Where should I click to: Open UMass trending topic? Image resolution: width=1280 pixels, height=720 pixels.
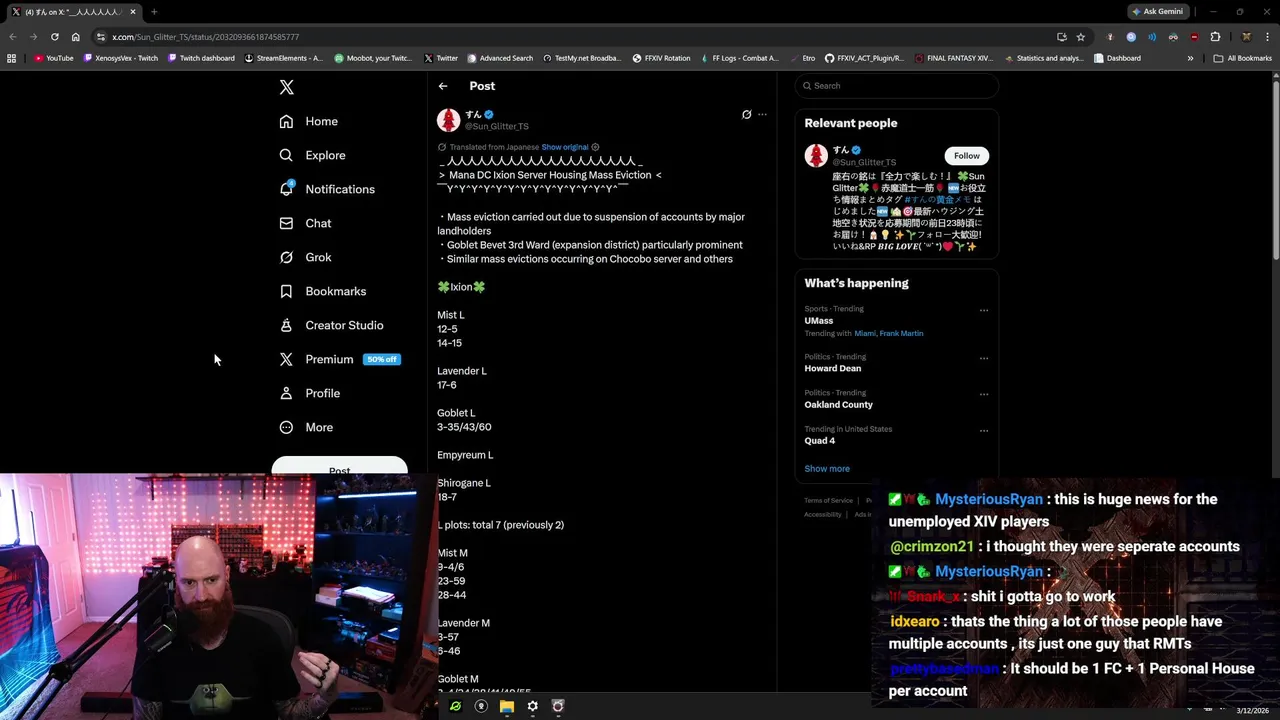[x=819, y=321]
